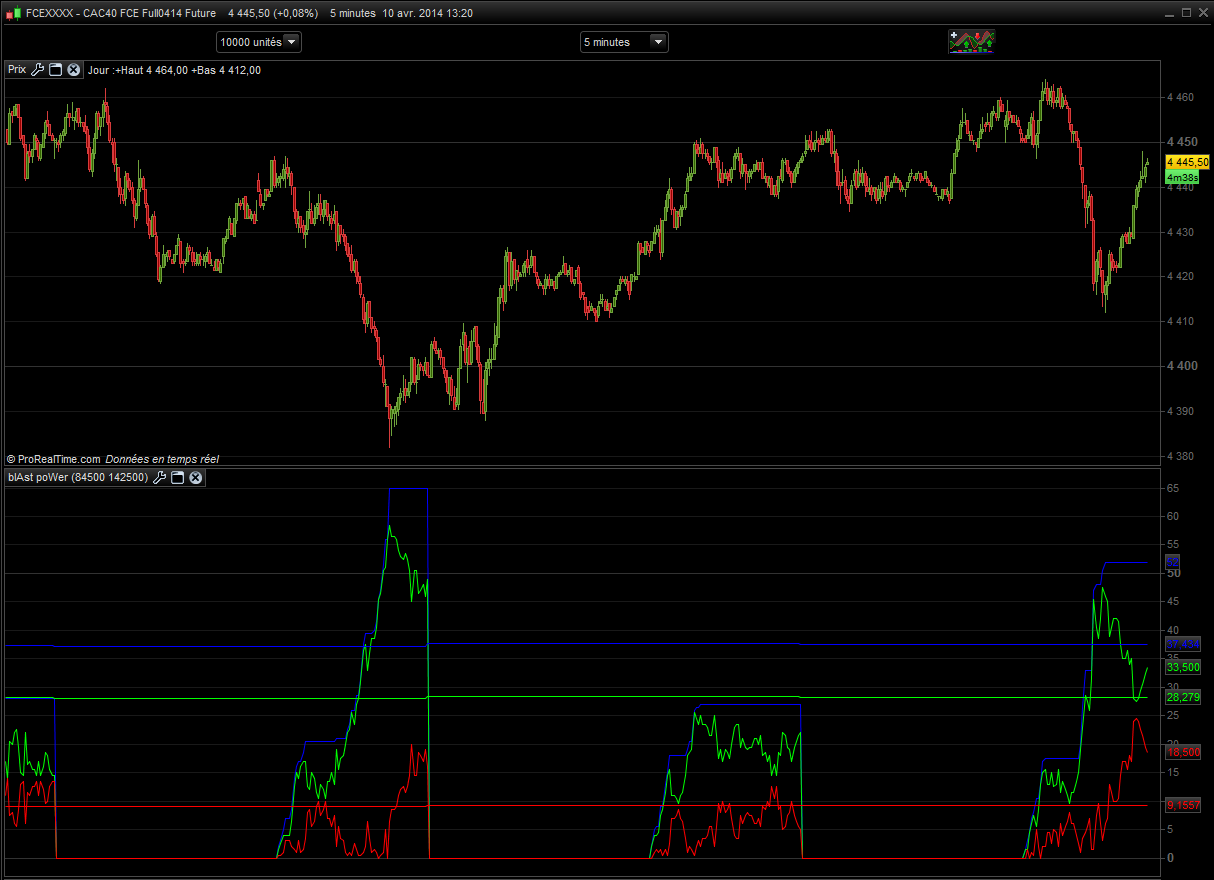Viewport: 1214px width, 880px height.
Task: Remove the blAst poWer indicator
Action: tap(196, 478)
